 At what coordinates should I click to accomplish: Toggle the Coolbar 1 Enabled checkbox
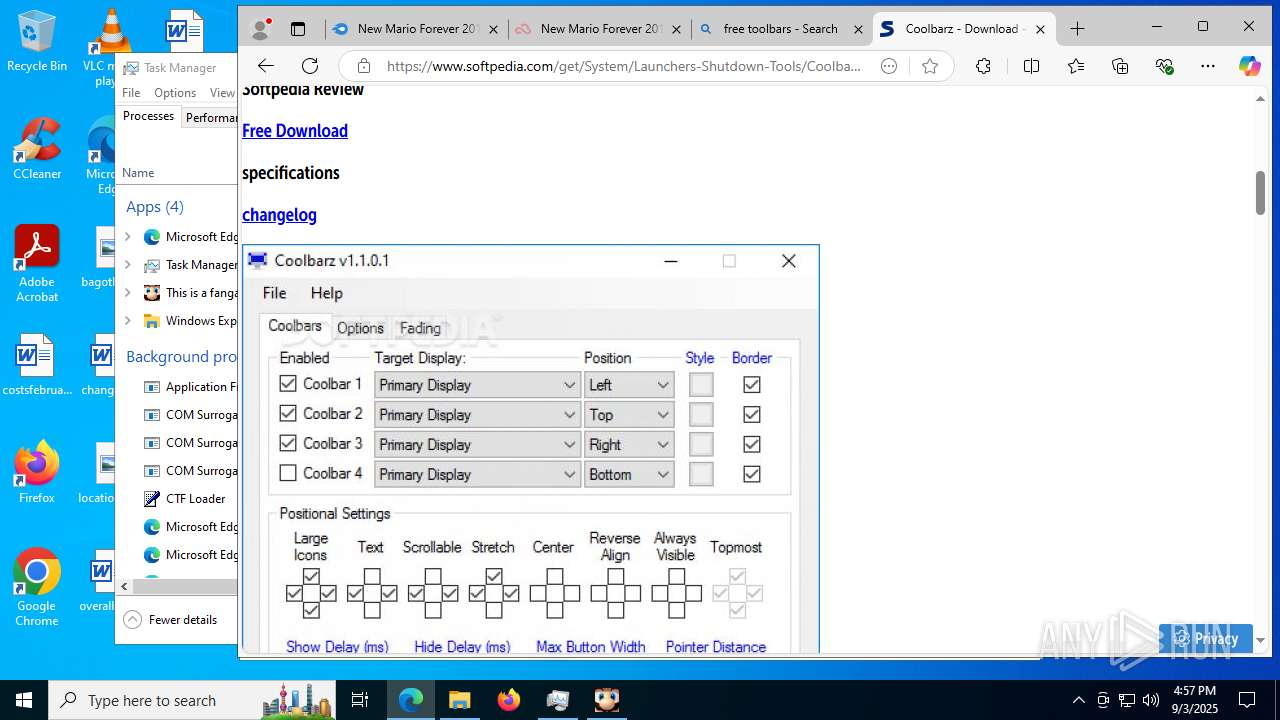tap(288, 384)
